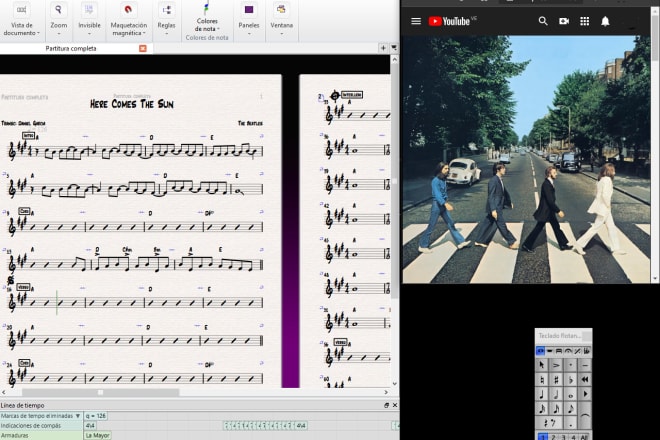Switch to the articulations (fermata) keypad layout tab
The image size is (660, 440).
click(x=568, y=351)
